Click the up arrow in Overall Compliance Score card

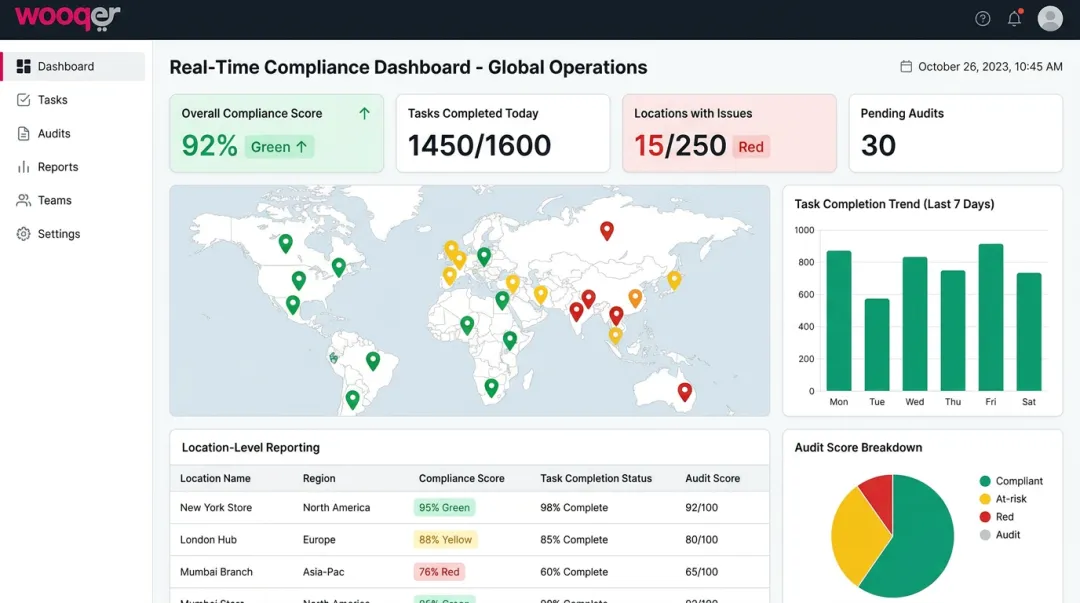point(364,114)
